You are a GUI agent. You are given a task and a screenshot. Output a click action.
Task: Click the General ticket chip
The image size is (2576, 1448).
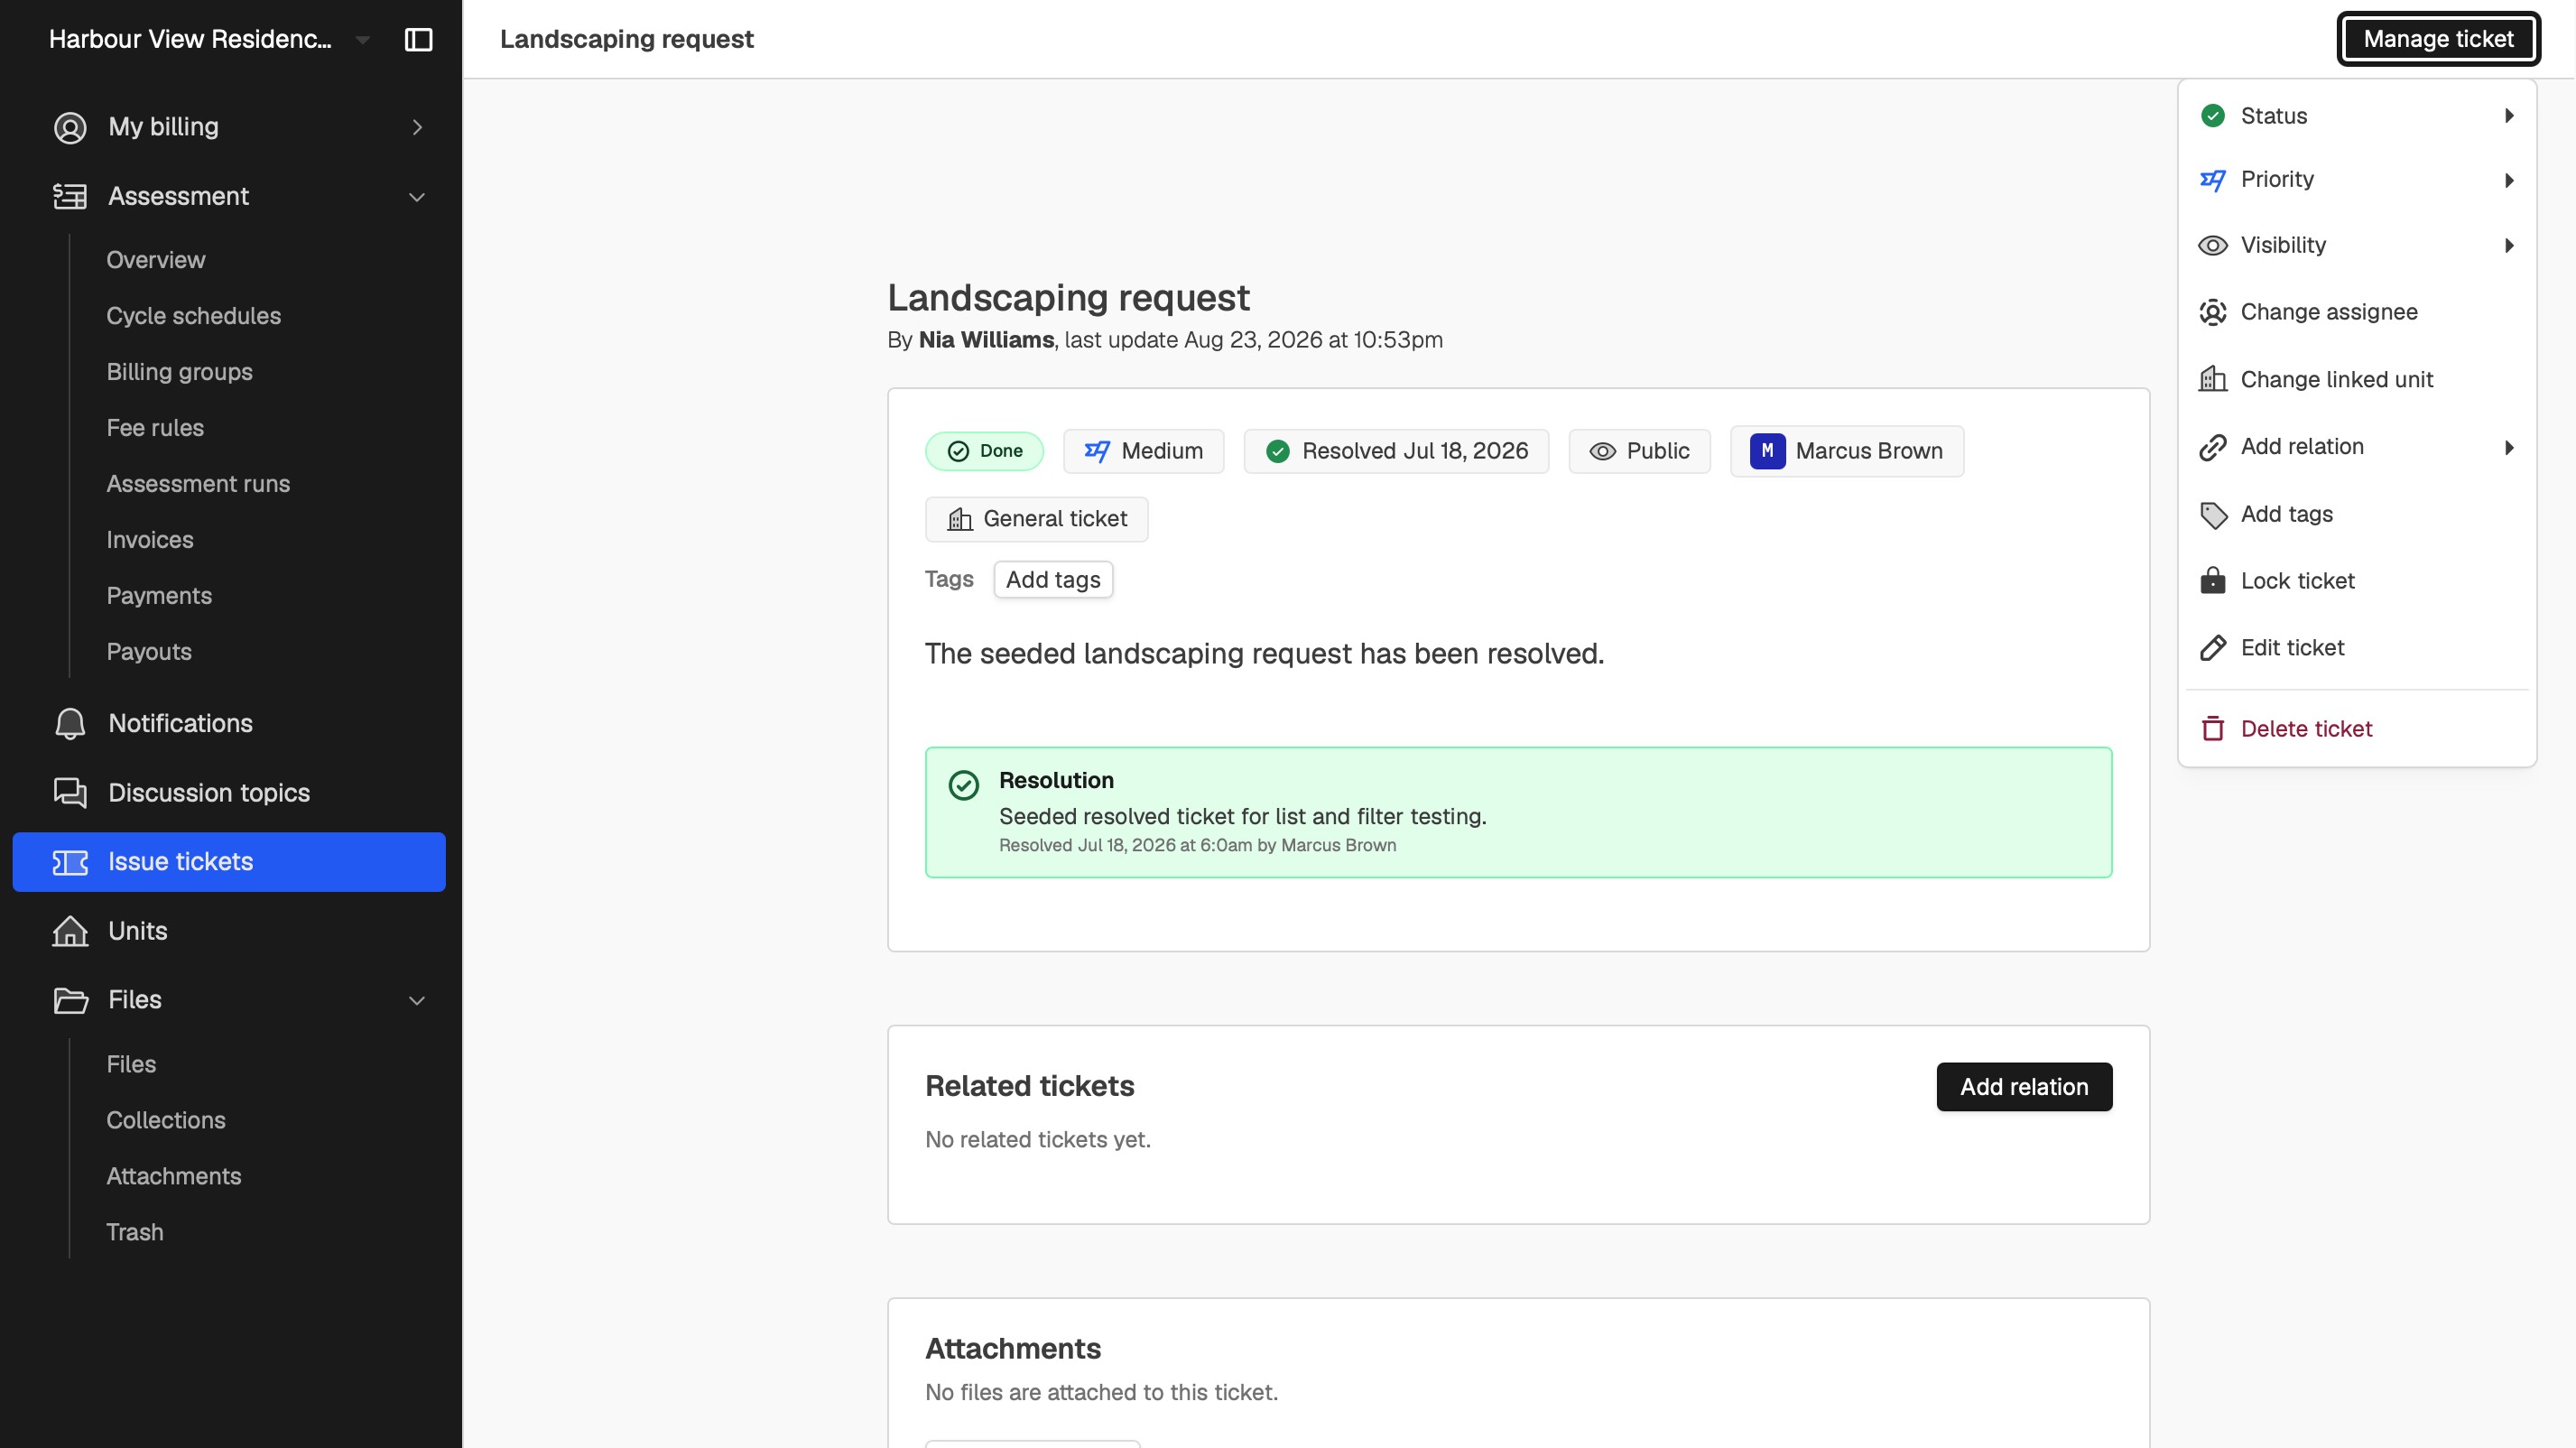1036,519
